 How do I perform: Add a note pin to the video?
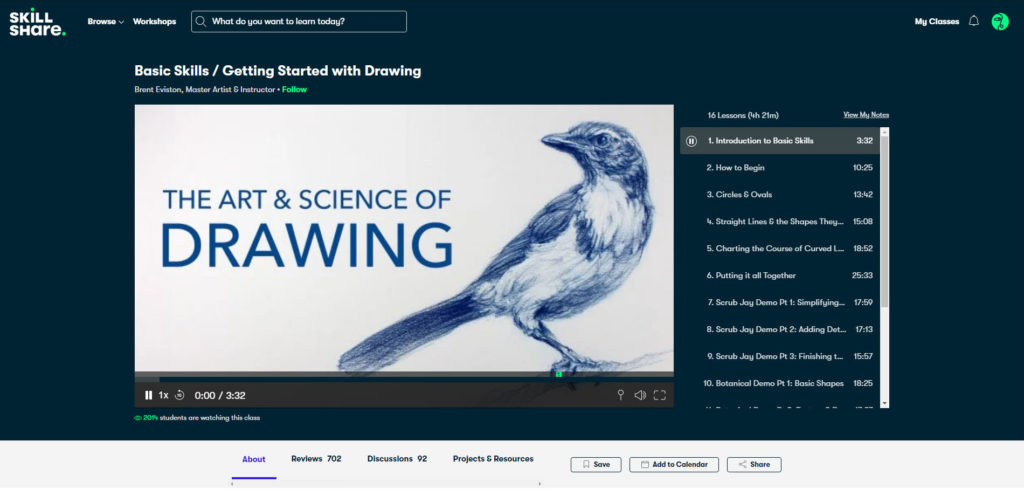pyautogui.click(x=620, y=395)
